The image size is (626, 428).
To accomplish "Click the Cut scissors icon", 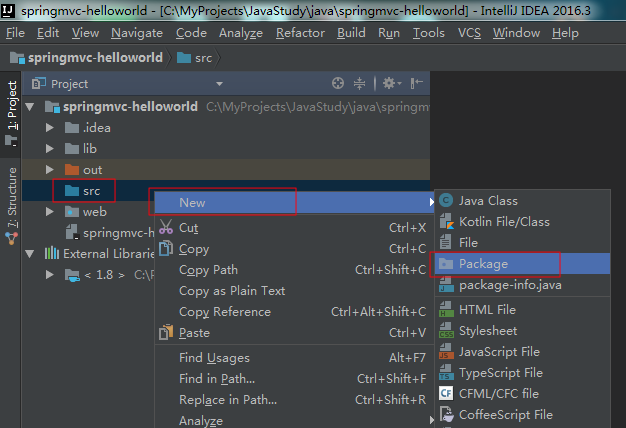I will (166, 227).
